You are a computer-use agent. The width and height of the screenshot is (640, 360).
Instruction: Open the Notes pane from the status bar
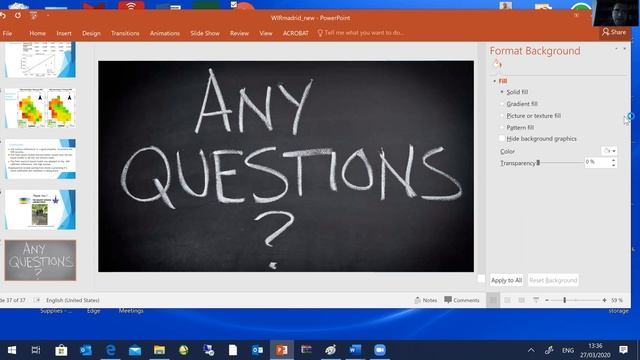[426, 300]
